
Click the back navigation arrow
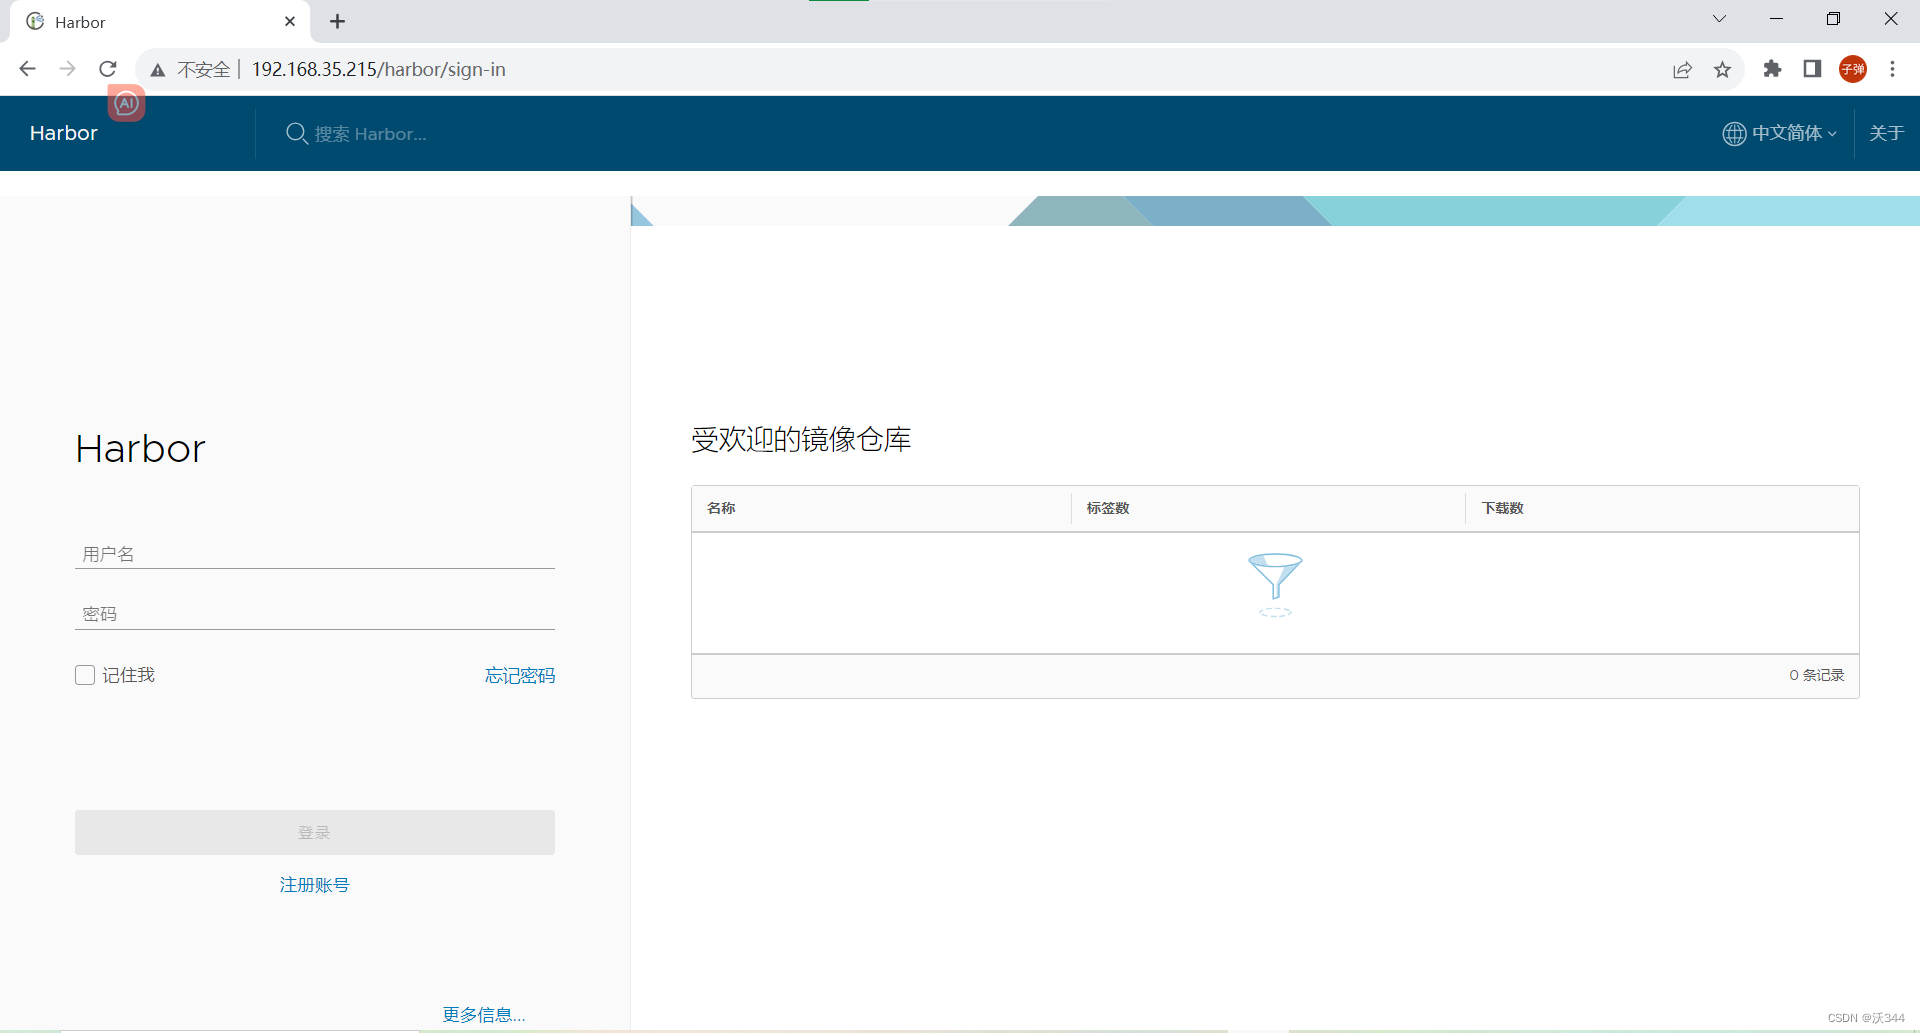click(27, 69)
